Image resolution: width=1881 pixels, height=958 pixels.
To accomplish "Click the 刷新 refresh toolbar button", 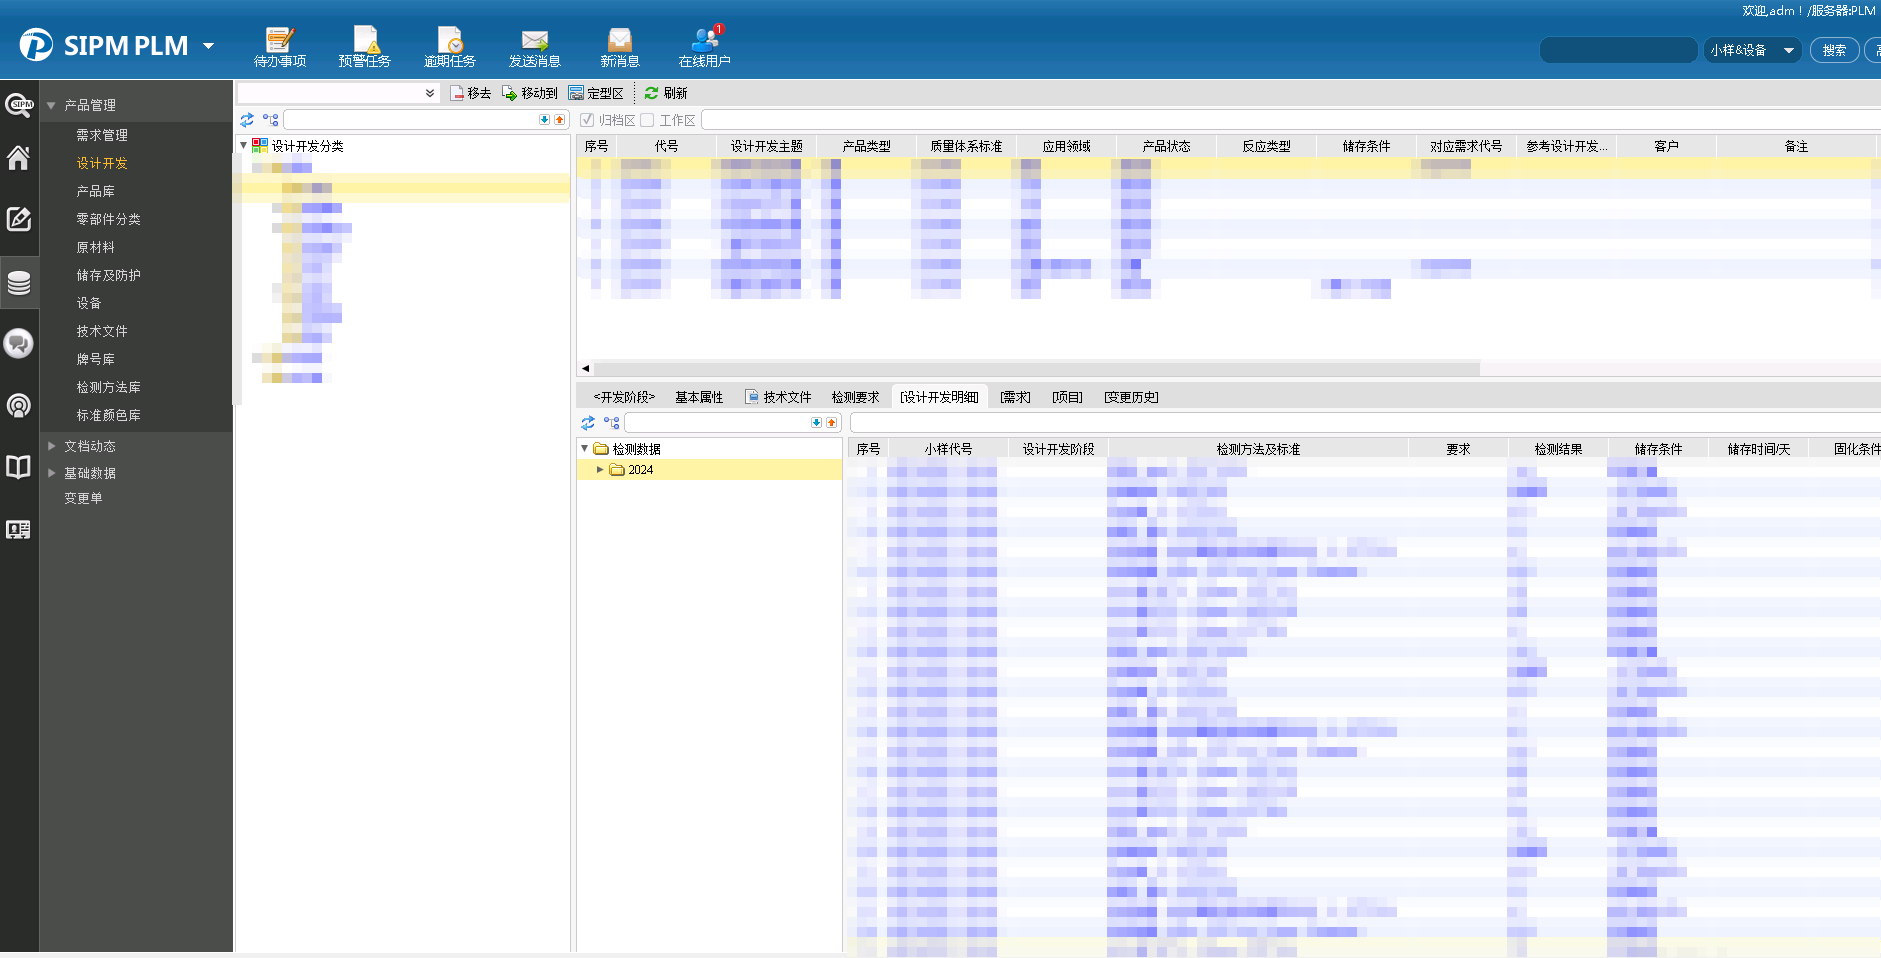I will tap(666, 93).
